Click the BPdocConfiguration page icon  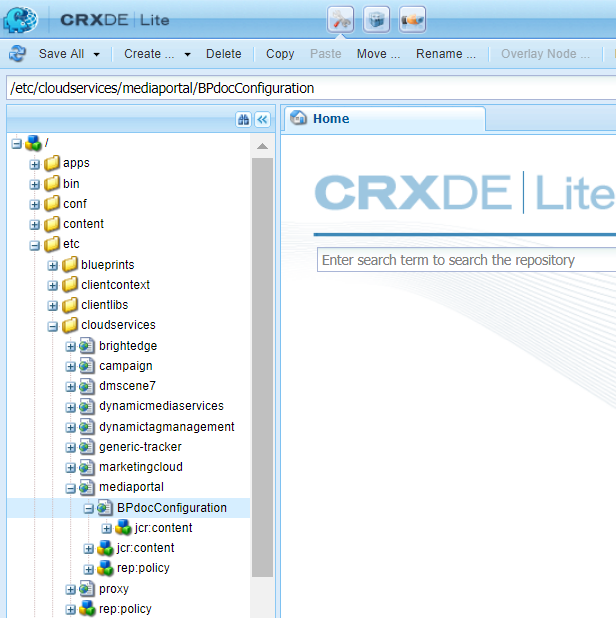[x=105, y=508]
